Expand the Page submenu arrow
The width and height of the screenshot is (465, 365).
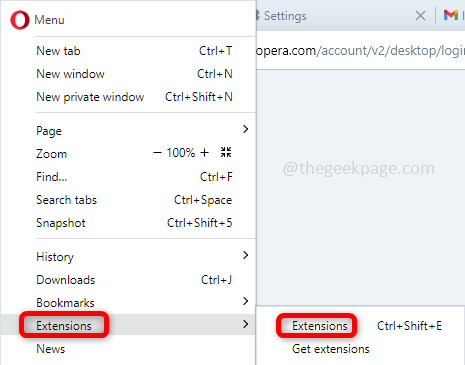pyautogui.click(x=246, y=129)
